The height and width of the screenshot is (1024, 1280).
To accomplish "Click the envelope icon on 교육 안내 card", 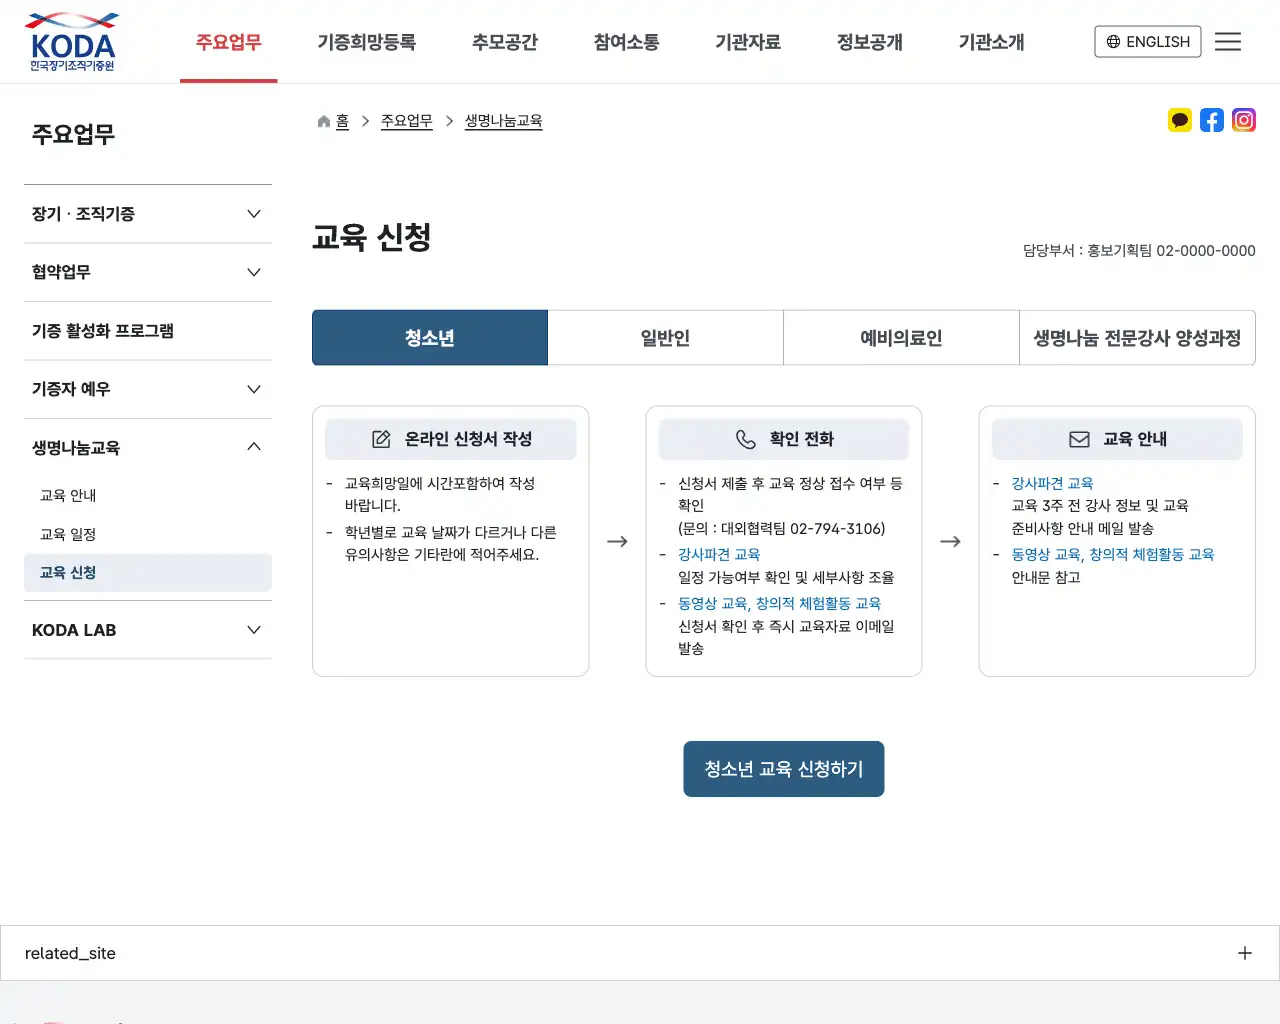I will tap(1079, 439).
